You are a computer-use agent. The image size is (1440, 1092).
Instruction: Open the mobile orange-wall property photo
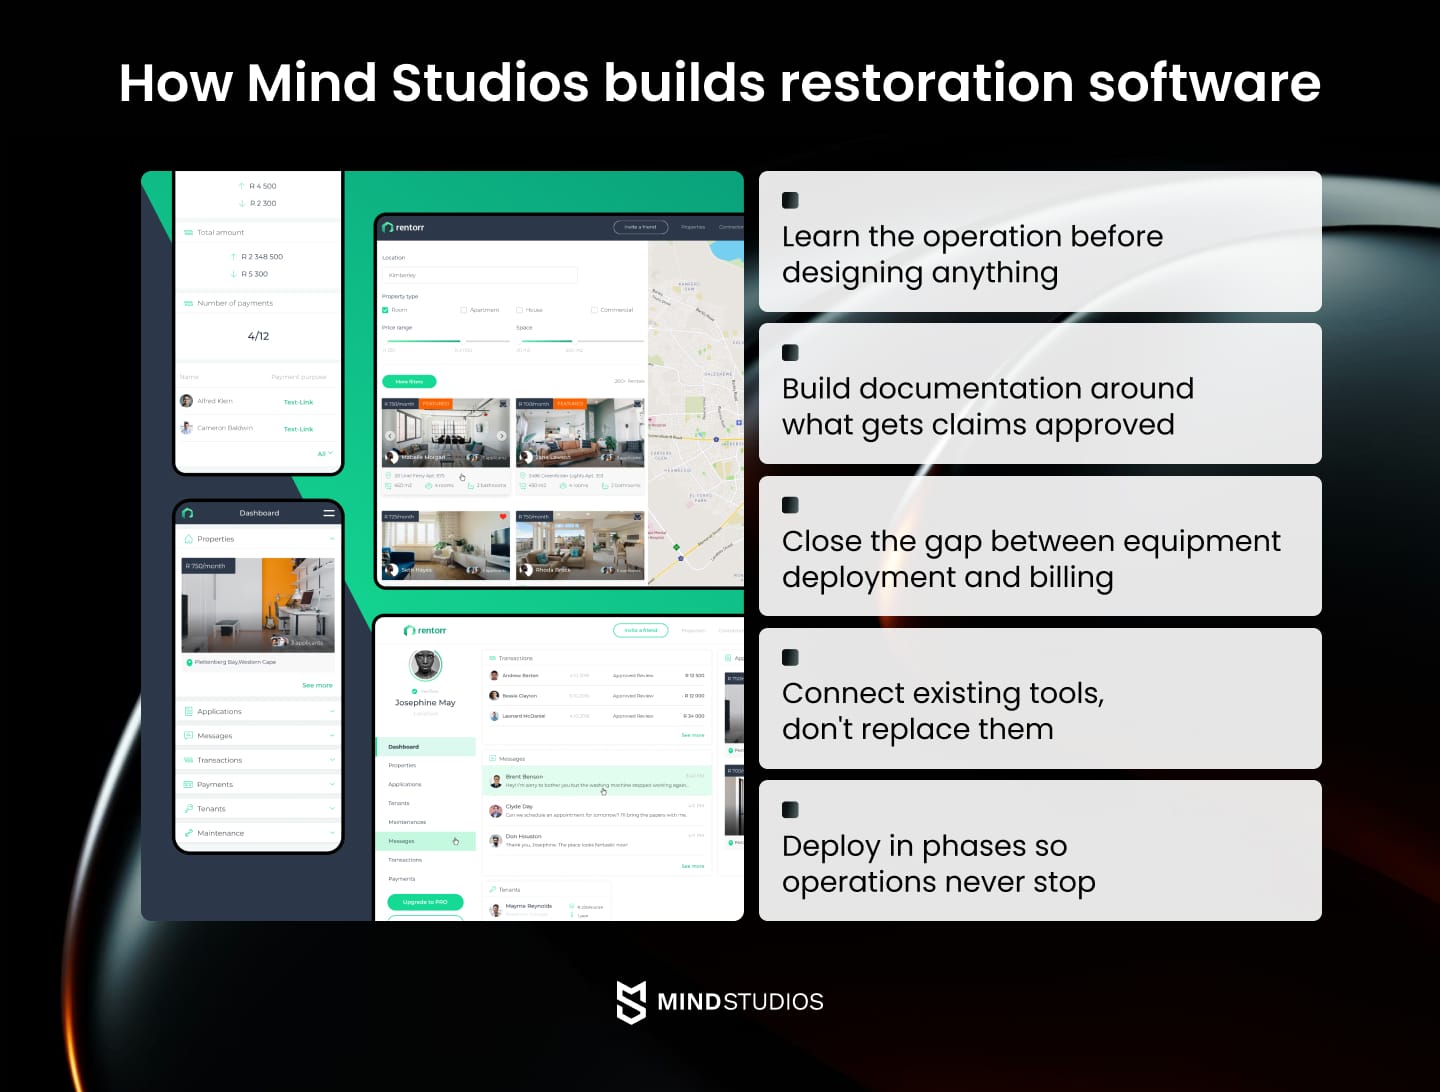coord(258,605)
